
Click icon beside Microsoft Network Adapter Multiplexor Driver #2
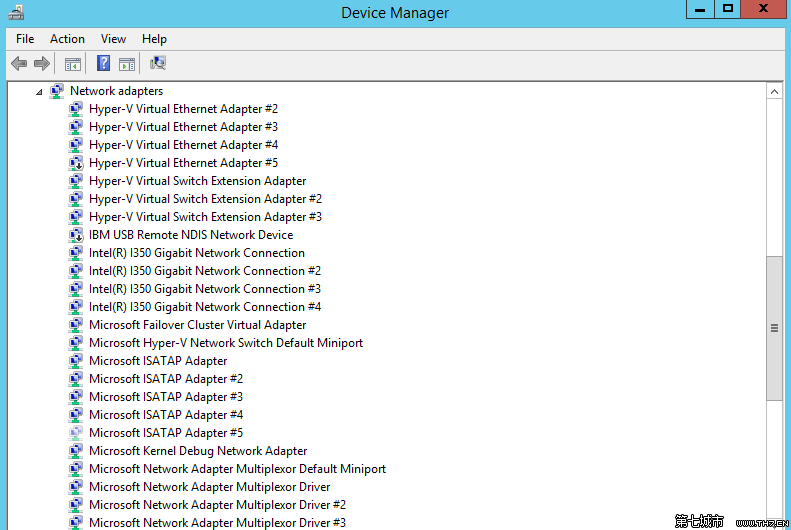click(76, 505)
